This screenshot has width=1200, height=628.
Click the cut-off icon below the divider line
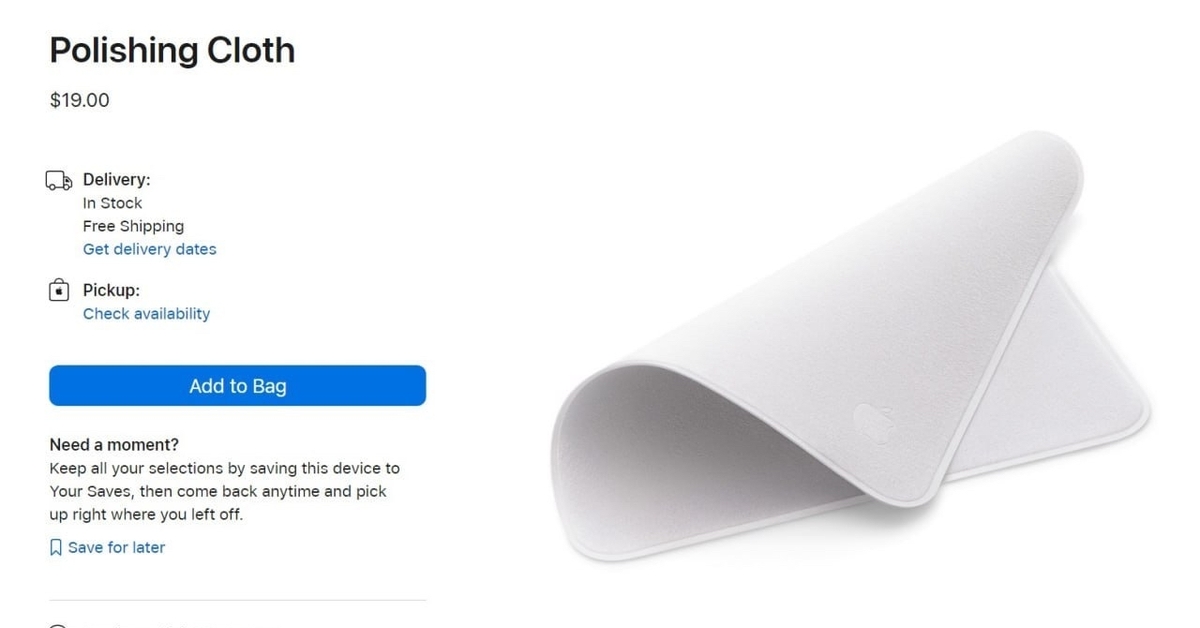59,626
